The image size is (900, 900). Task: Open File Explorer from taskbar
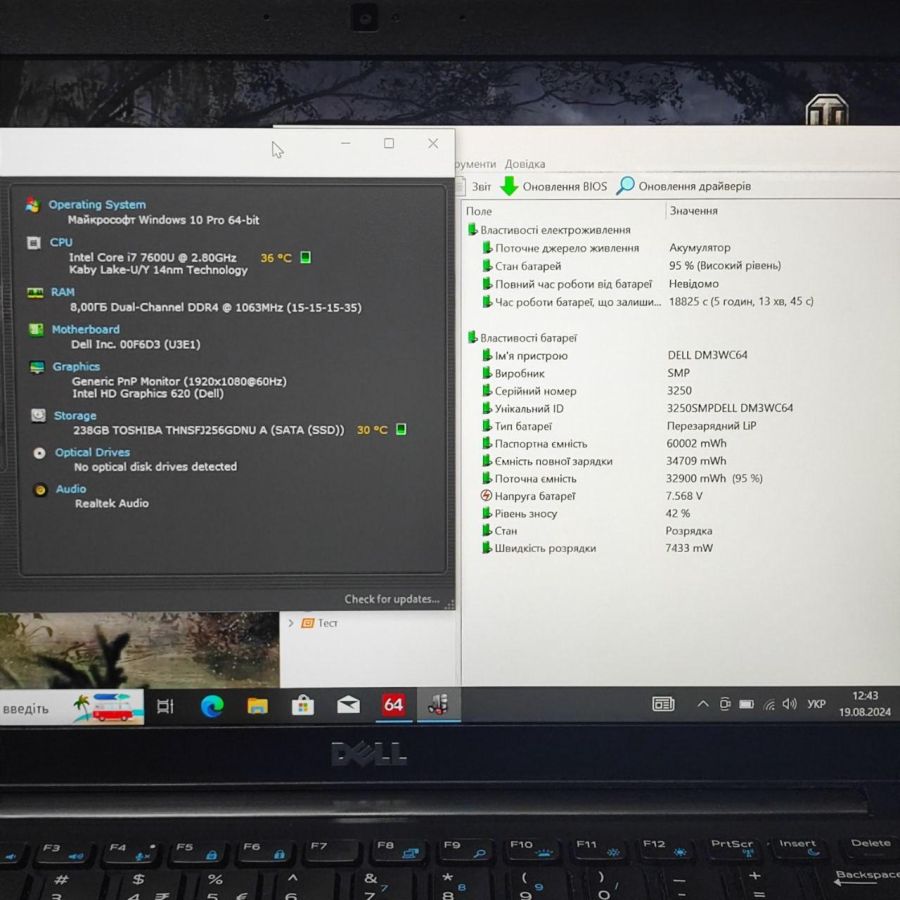[258, 706]
